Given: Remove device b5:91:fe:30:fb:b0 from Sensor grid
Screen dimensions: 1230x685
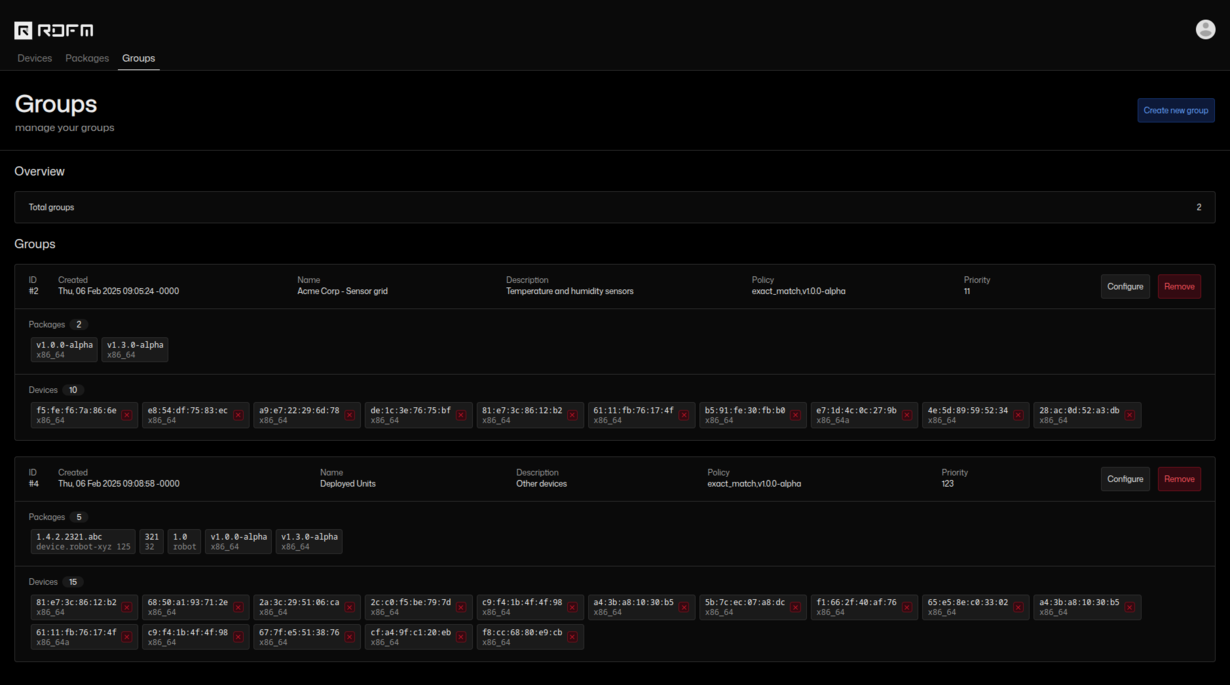Looking at the screenshot, I should click(794, 415).
